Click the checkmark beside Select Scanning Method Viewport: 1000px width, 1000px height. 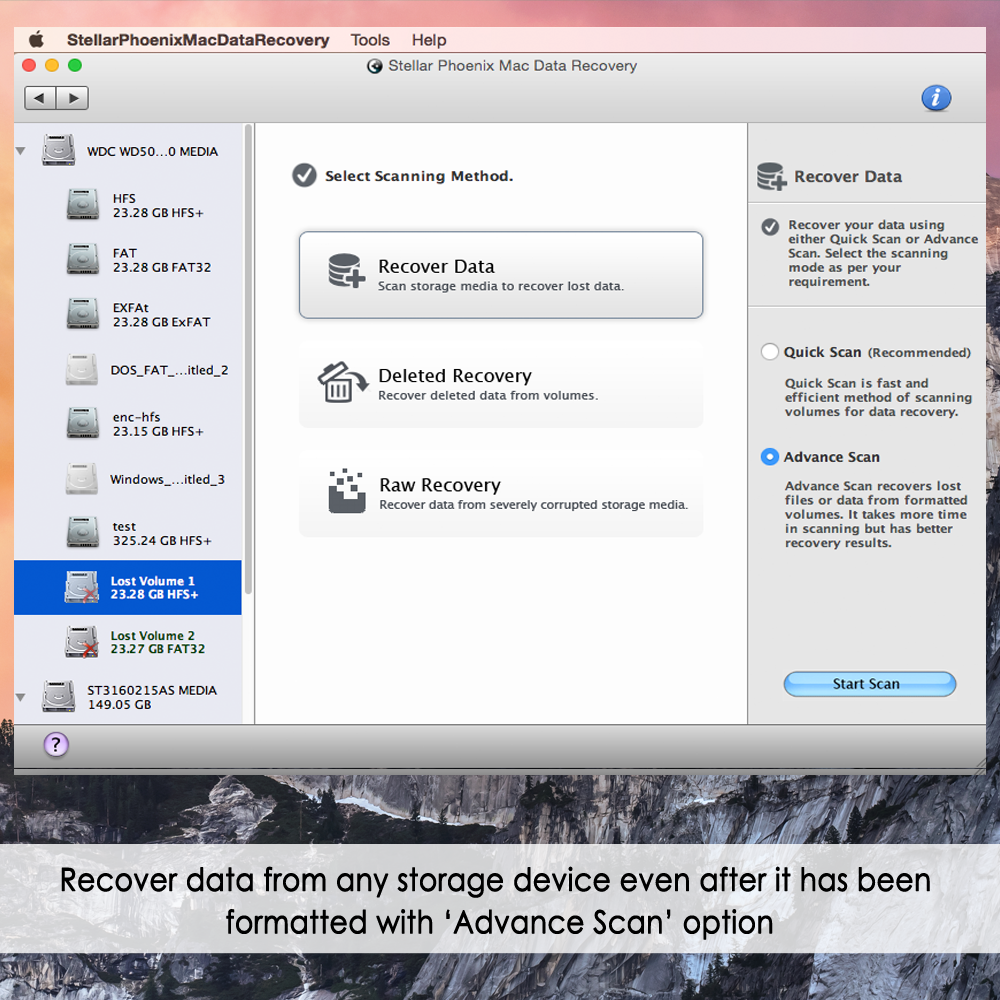[x=304, y=175]
